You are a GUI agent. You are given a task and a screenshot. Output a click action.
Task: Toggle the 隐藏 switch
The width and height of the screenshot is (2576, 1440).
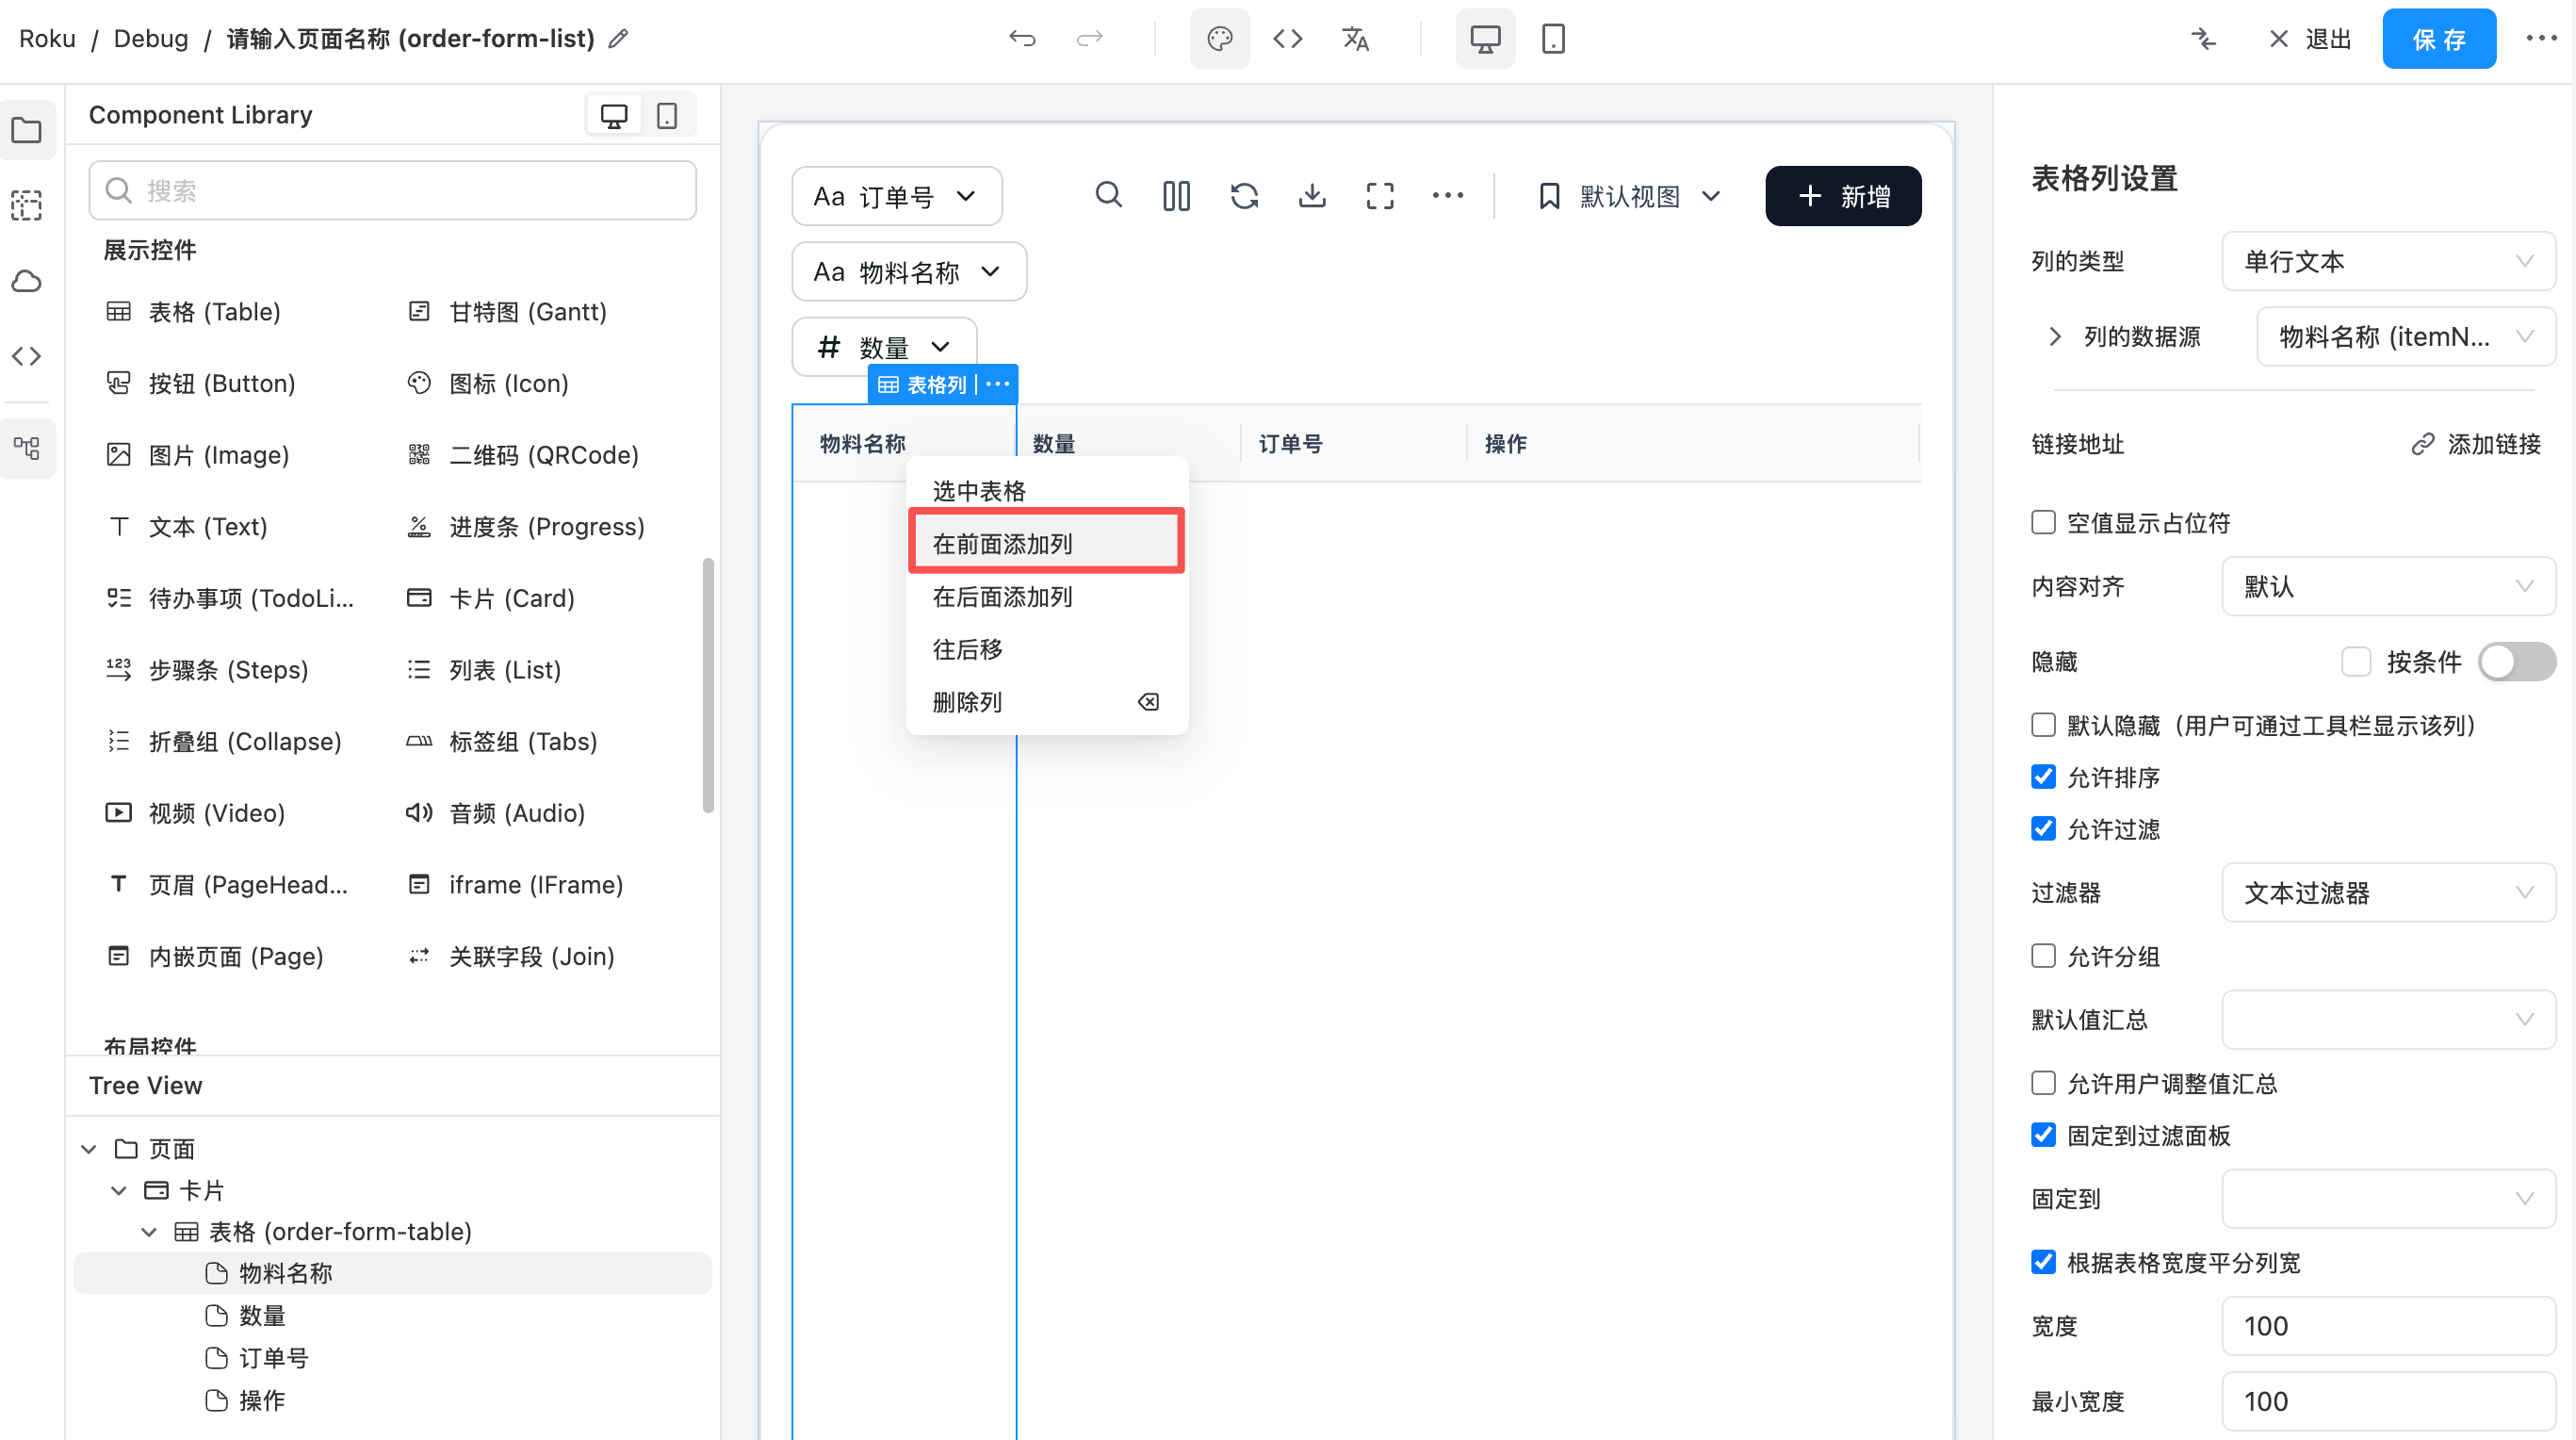[2516, 661]
